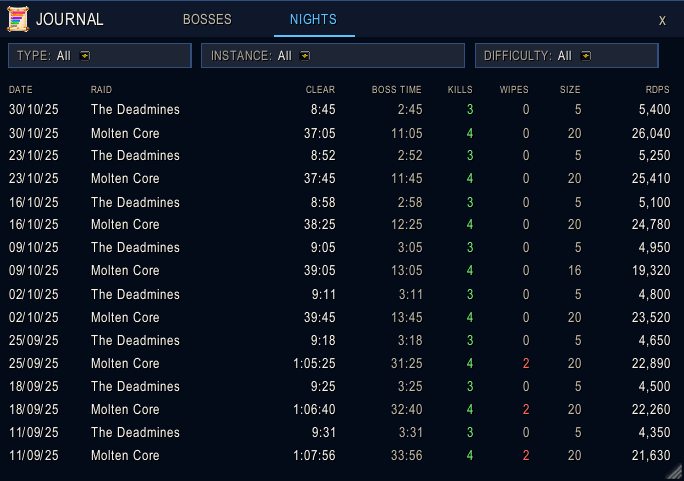The width and height of the screenshot is (684, 481).
Task: Open the Instance filter dropdown
Action: pos(333,55)
